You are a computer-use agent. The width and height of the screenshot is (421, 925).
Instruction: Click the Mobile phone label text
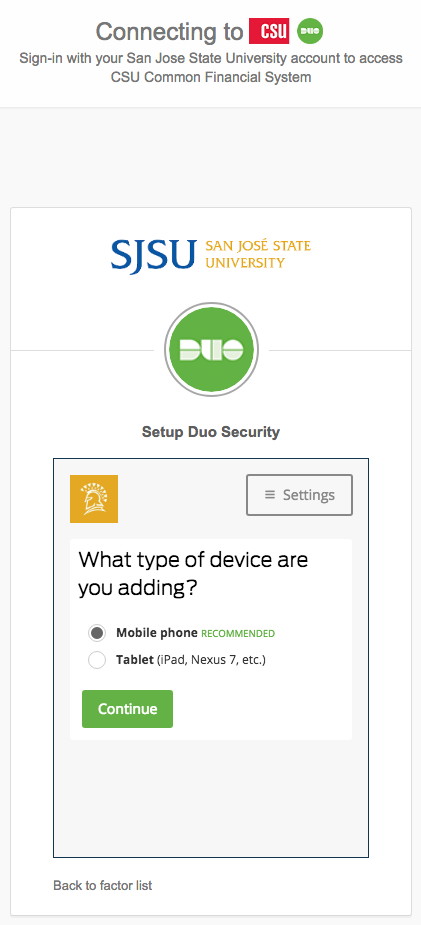pyautogui.click(x=157, y=632)
